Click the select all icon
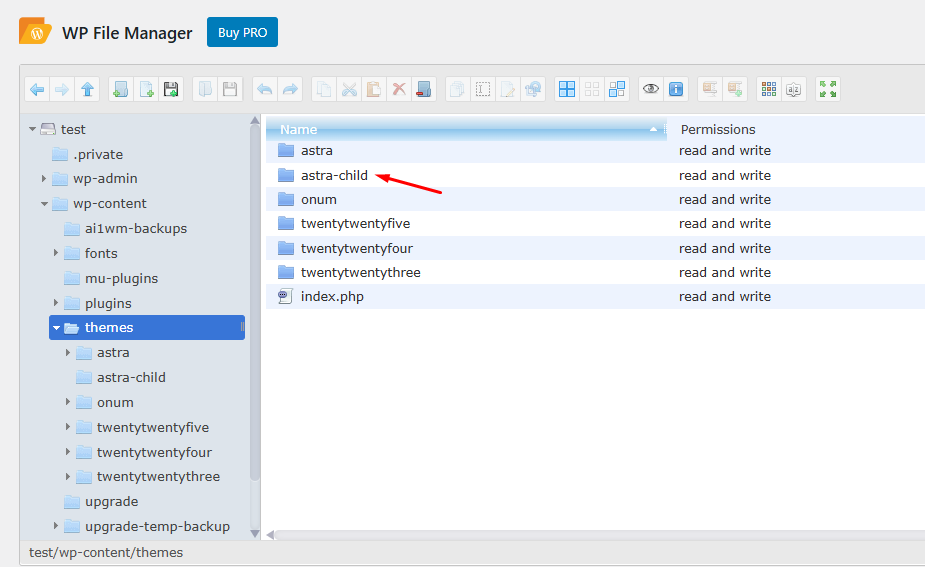 [567, 90]
